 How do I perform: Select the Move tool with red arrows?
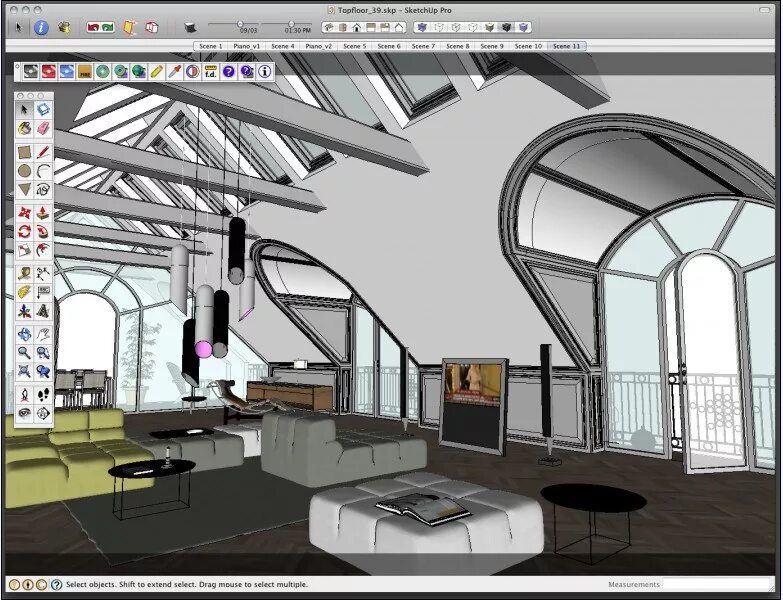24,213
